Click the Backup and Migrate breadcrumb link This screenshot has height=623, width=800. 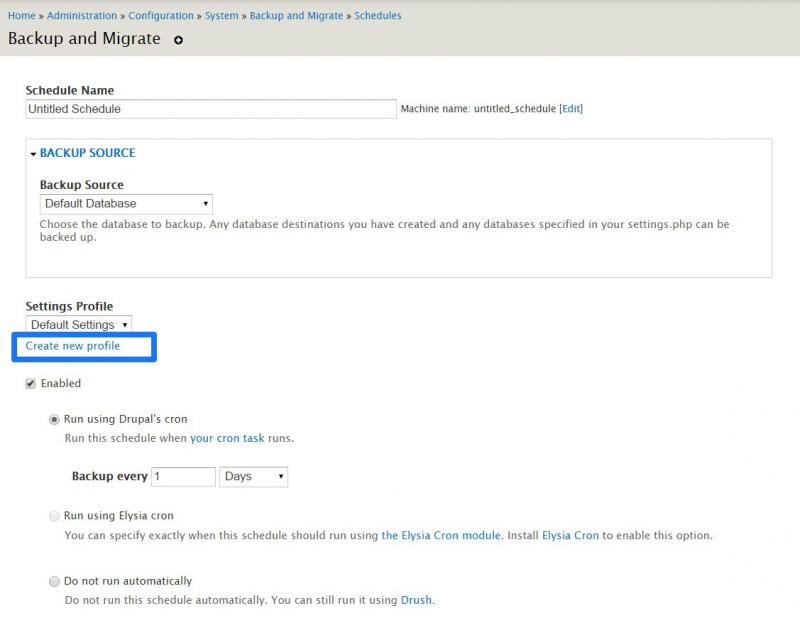tap(296, 16)
